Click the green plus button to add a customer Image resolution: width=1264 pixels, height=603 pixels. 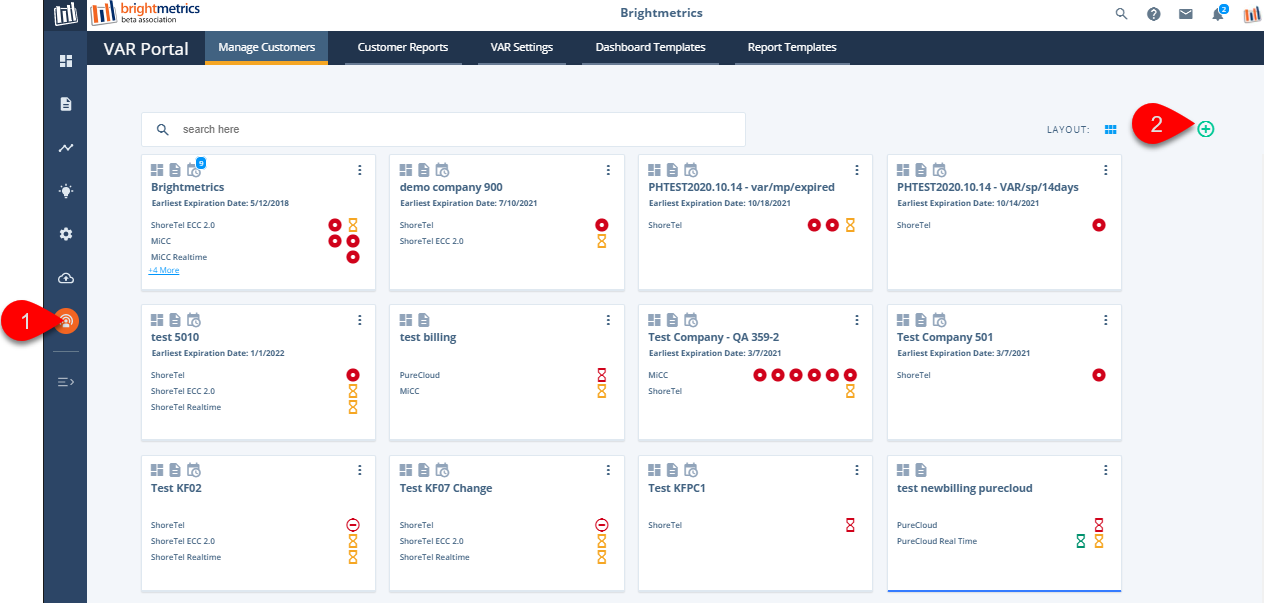(1206, 129)
